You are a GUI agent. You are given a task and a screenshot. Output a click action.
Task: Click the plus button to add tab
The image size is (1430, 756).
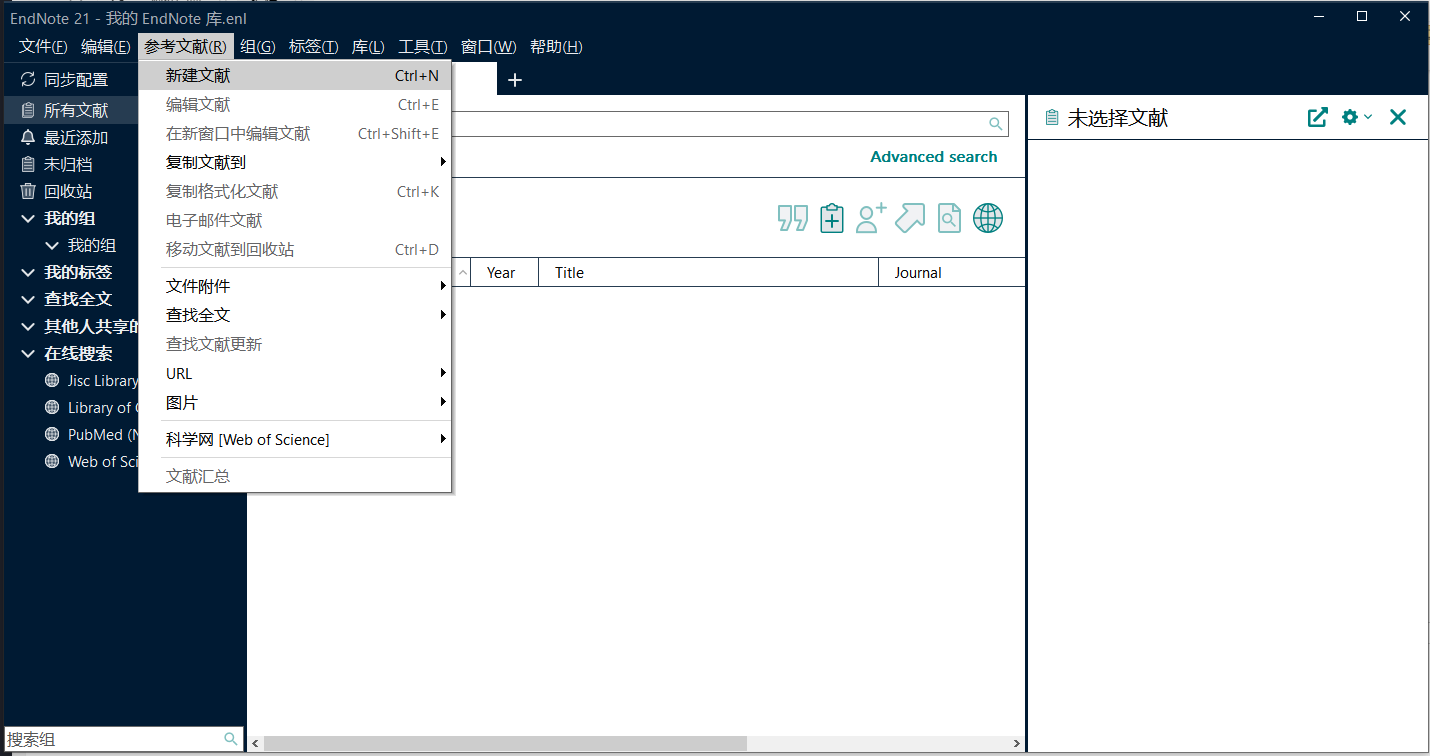[x=515, y=80]
